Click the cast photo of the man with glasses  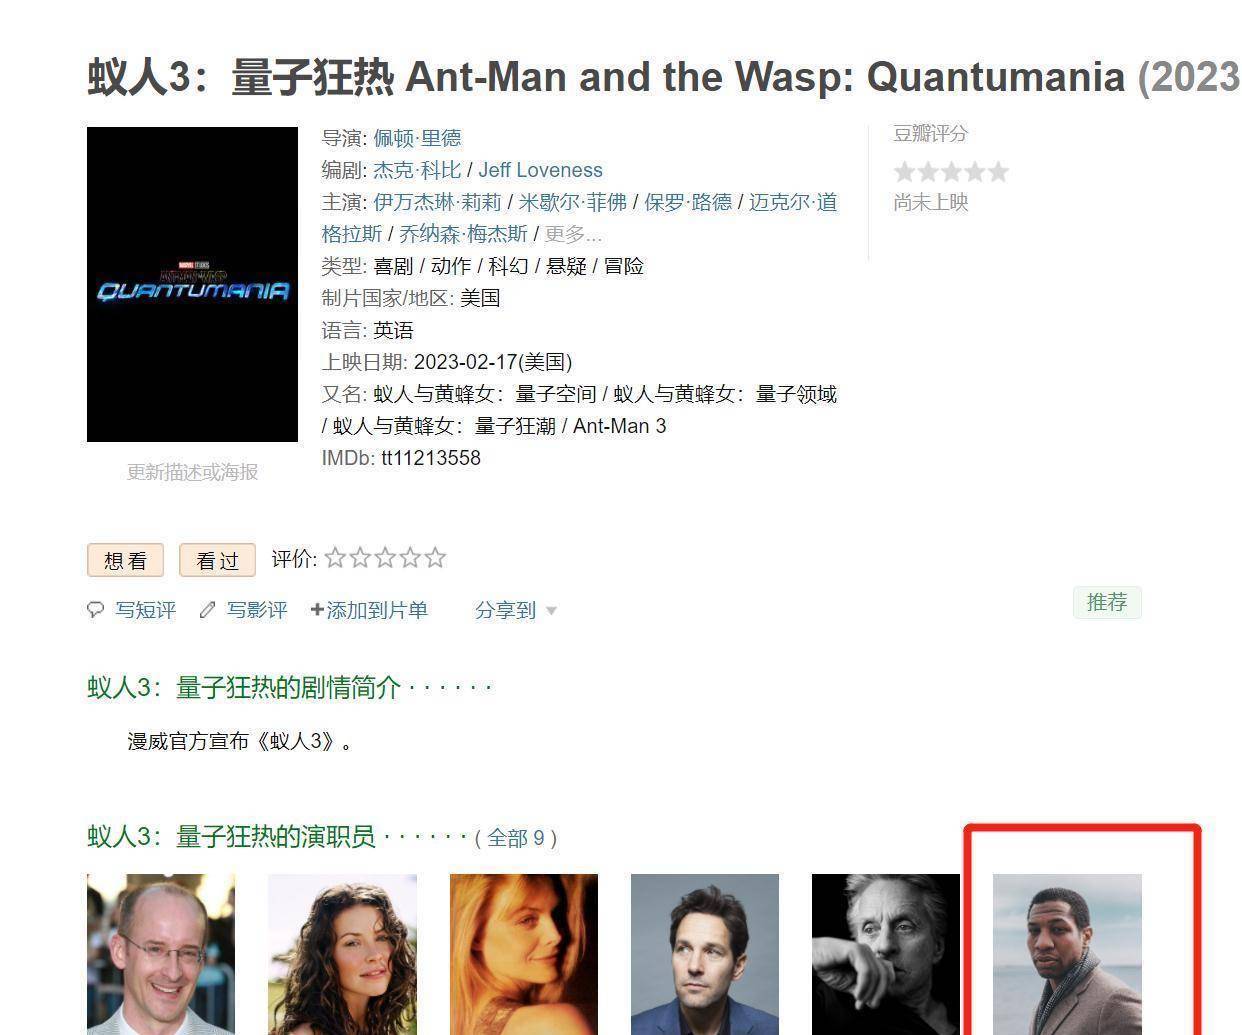161,954
